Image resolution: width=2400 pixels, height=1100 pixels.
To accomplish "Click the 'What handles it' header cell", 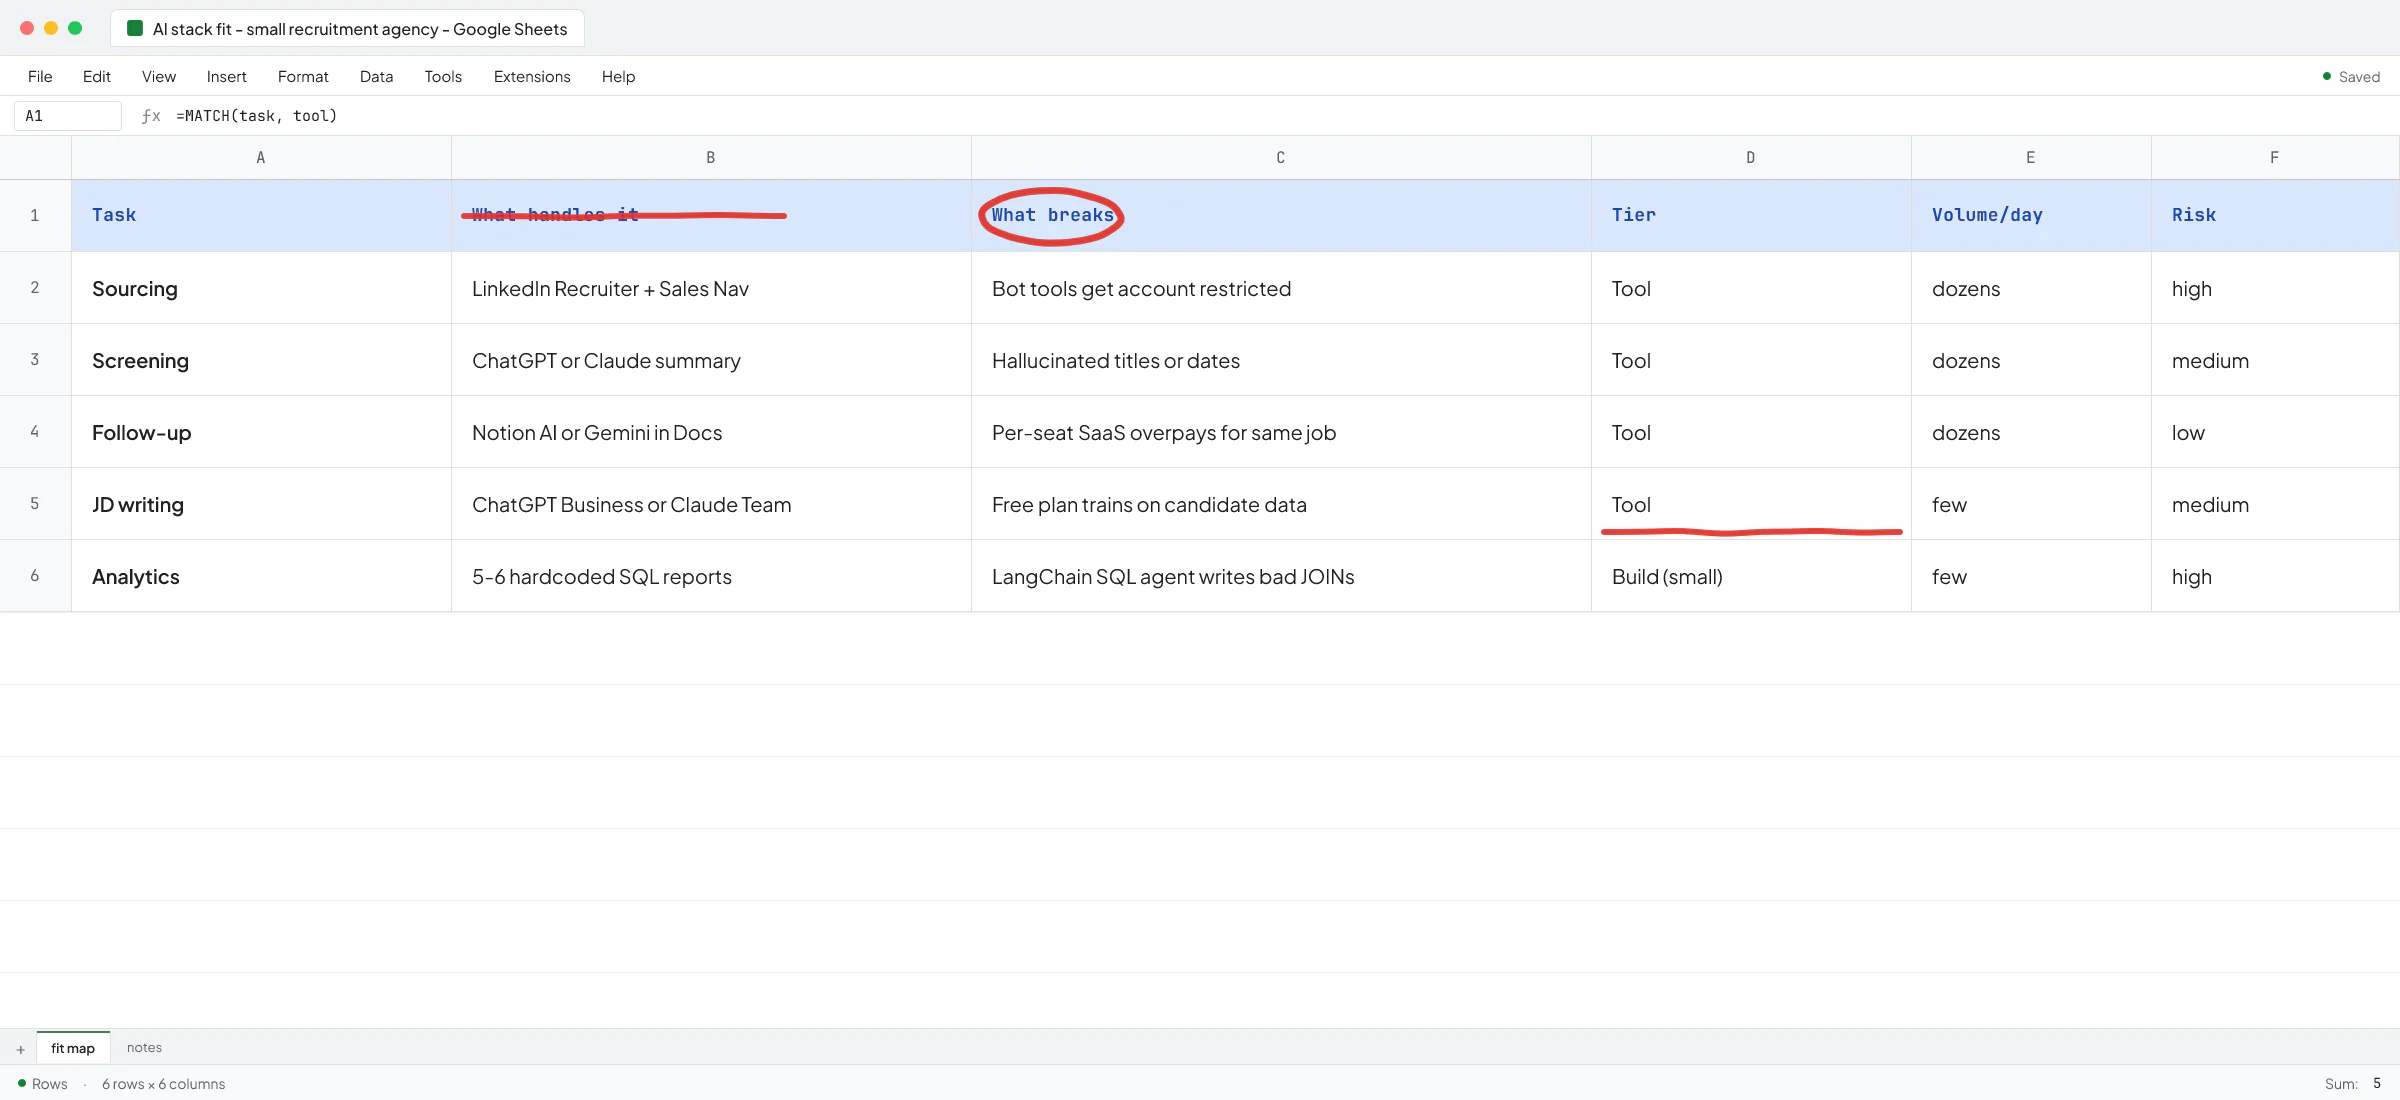I will 711,216.
